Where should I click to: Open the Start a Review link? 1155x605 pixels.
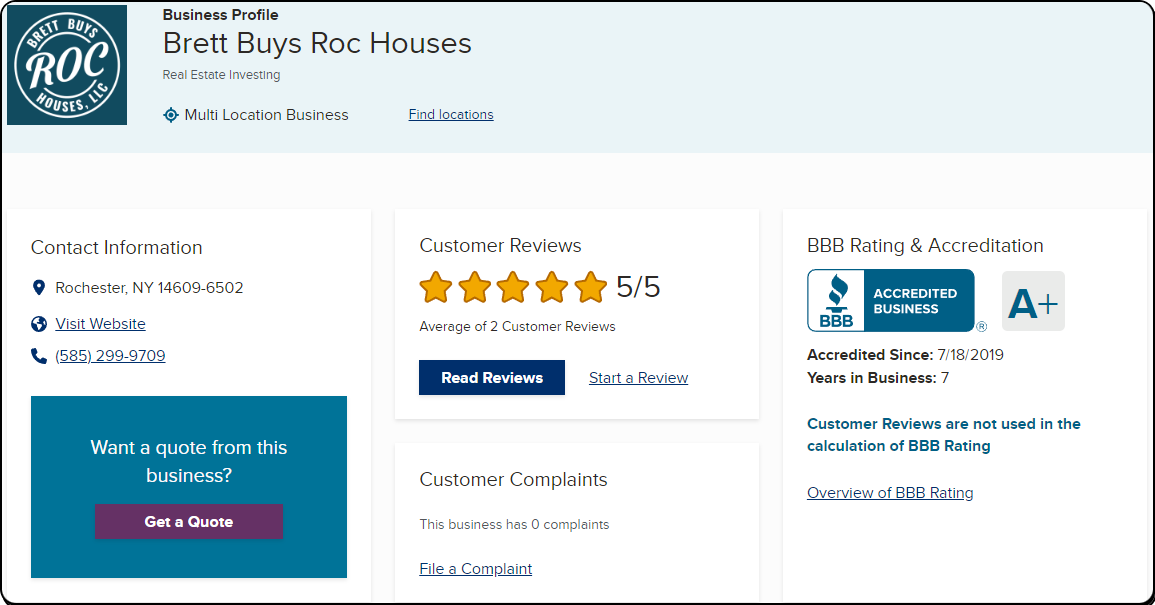click(x=639, y=378)
